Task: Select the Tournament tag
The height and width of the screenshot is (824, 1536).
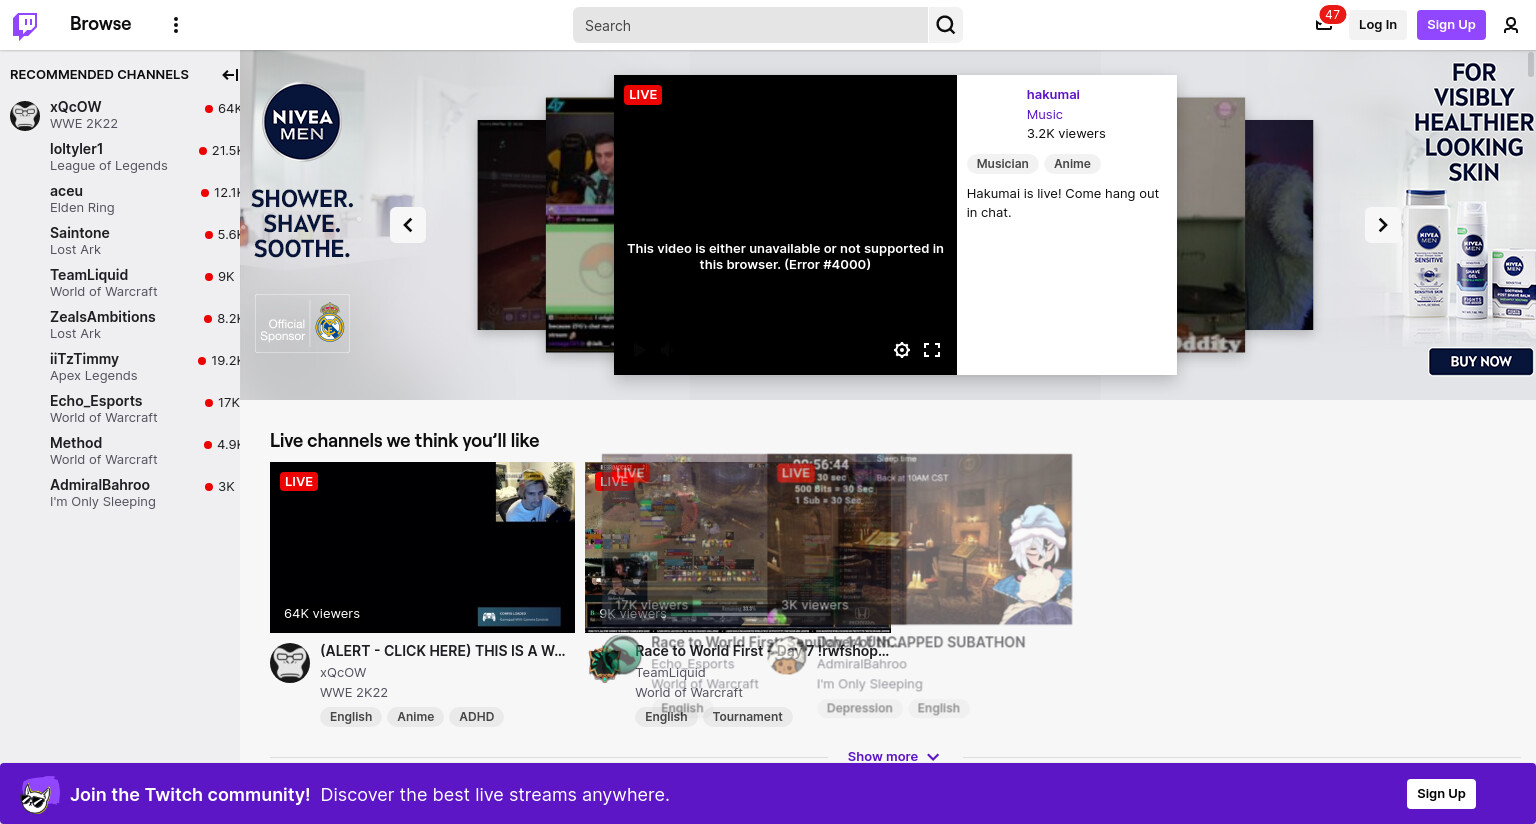Action: 747,717
